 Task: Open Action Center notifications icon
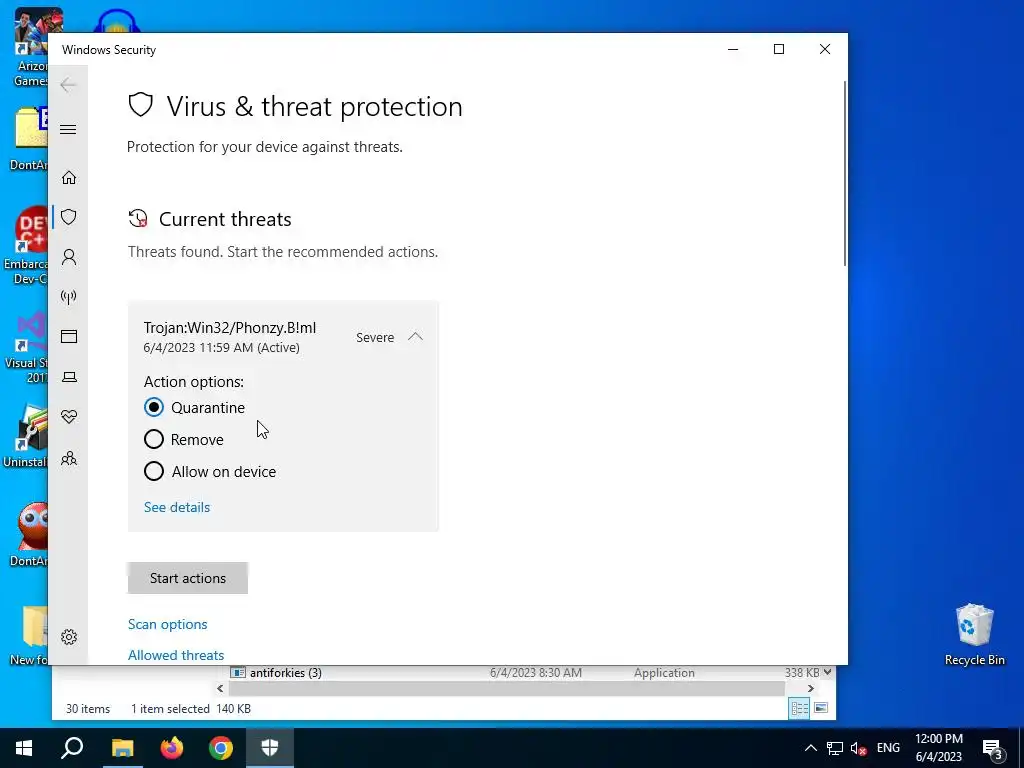[993, 748]
